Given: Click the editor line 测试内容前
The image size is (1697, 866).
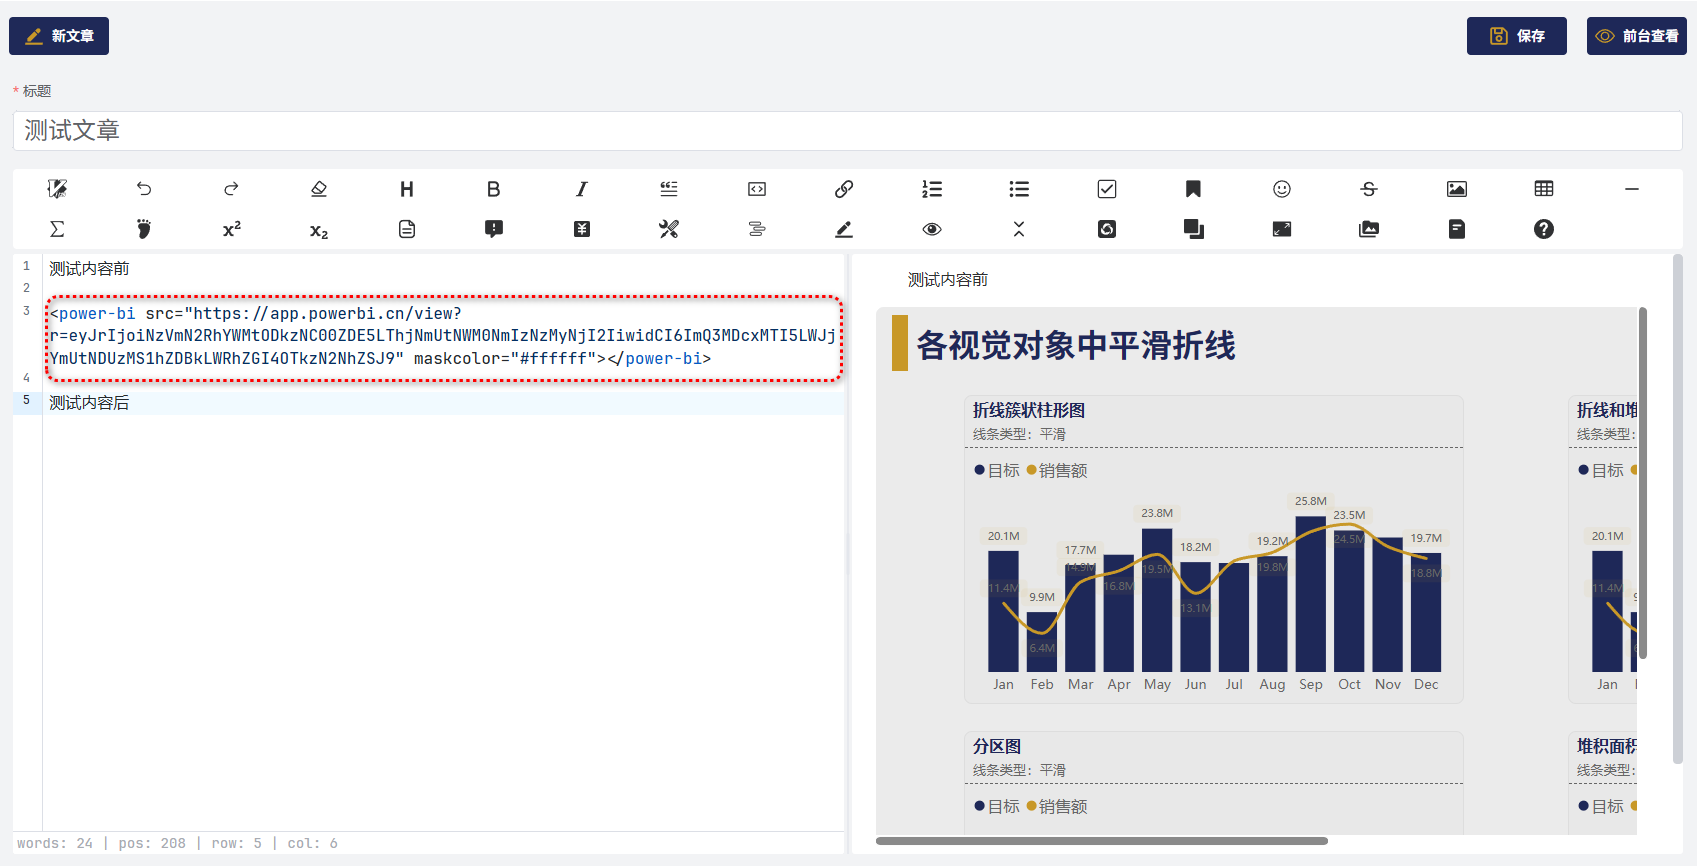Looking at the screenshot, I should tap(89, 268).
